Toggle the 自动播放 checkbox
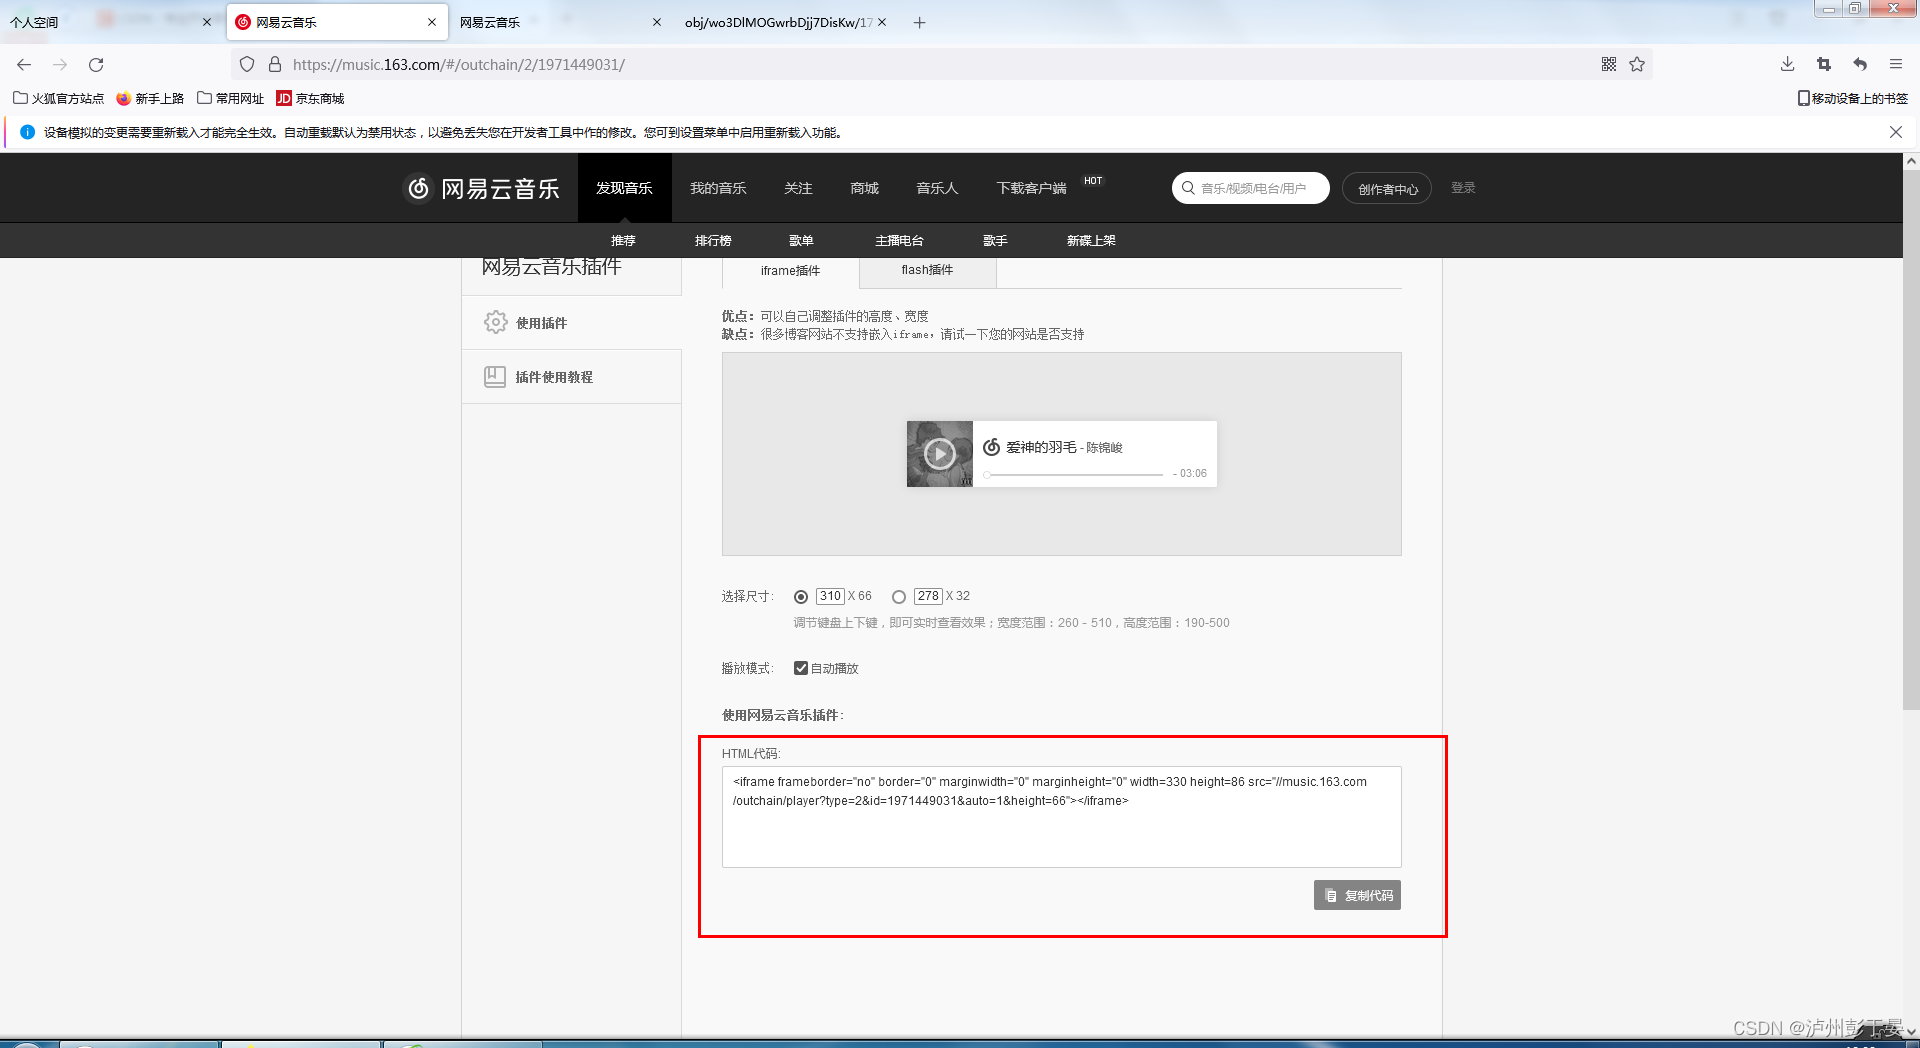Screen dimensions: 1920x1048 click(x=801, y=668)
